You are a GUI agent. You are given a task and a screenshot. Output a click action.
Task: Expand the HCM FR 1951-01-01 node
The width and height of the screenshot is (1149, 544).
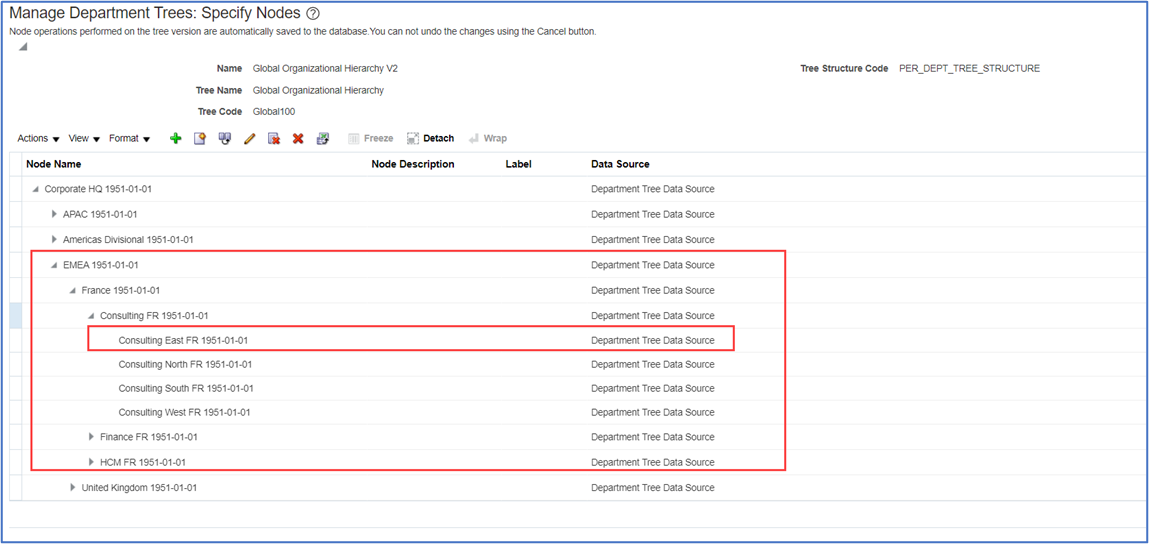[91, 463]
